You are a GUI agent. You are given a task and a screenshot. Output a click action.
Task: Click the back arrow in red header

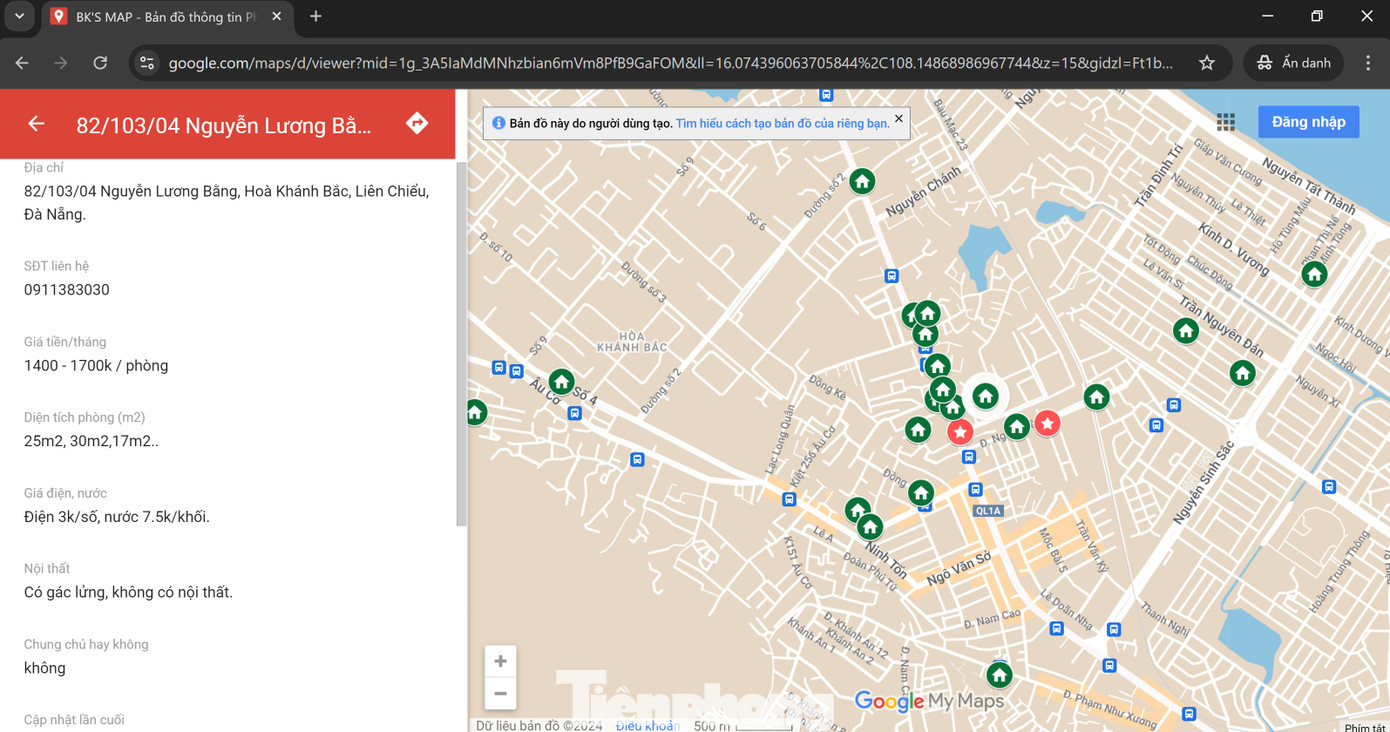pyautogui.click(x=36, y=124)
